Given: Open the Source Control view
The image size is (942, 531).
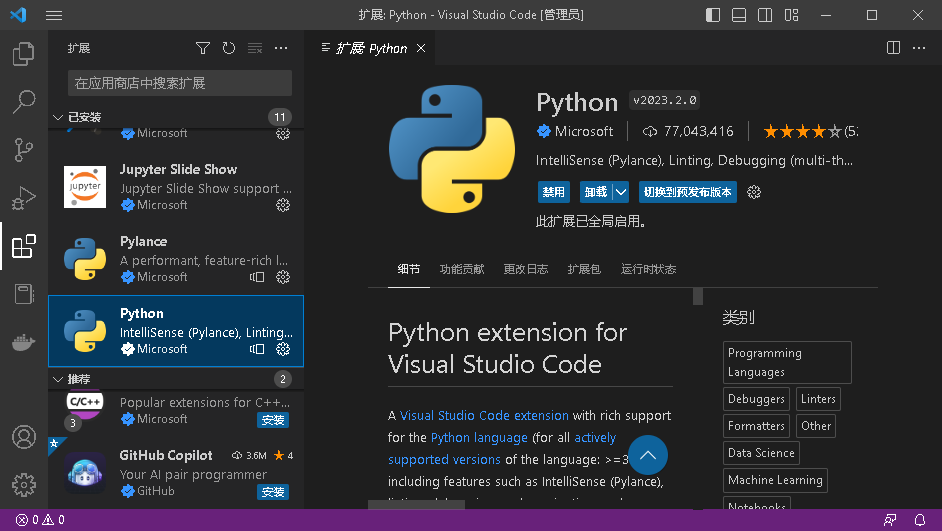Looking at the screenshot, I should pos(23,150).
